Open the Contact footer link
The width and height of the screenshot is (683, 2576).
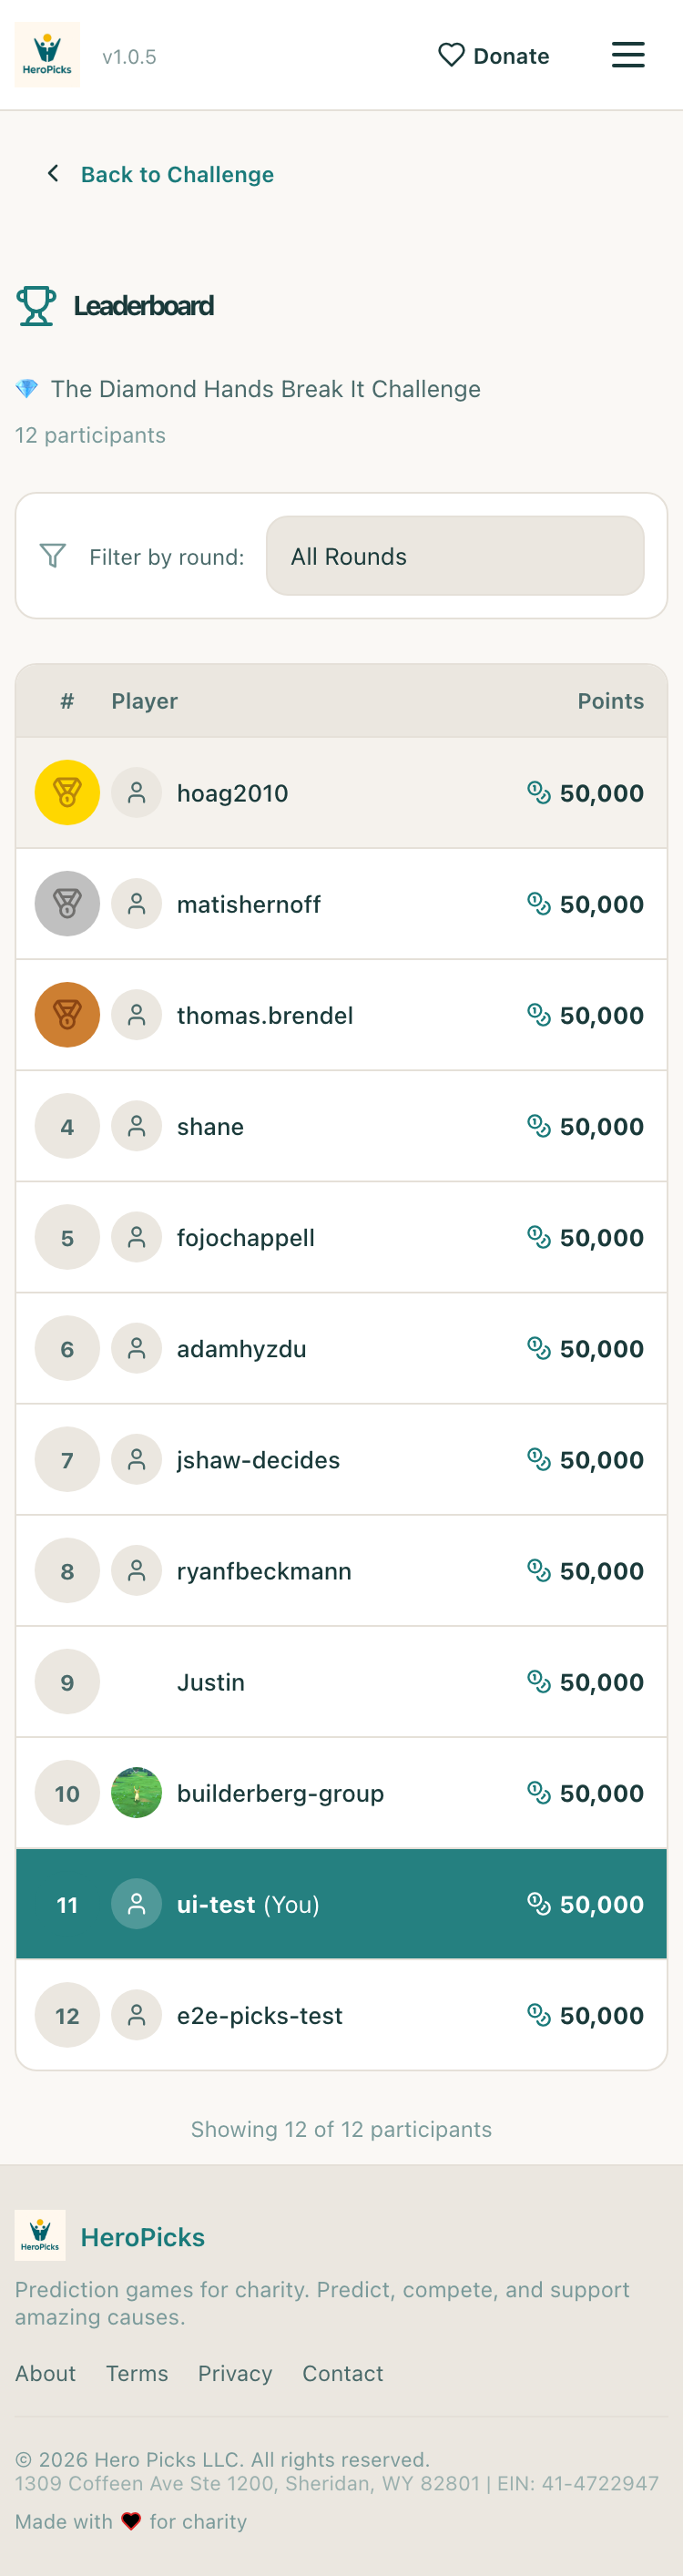coord(343,2374)
